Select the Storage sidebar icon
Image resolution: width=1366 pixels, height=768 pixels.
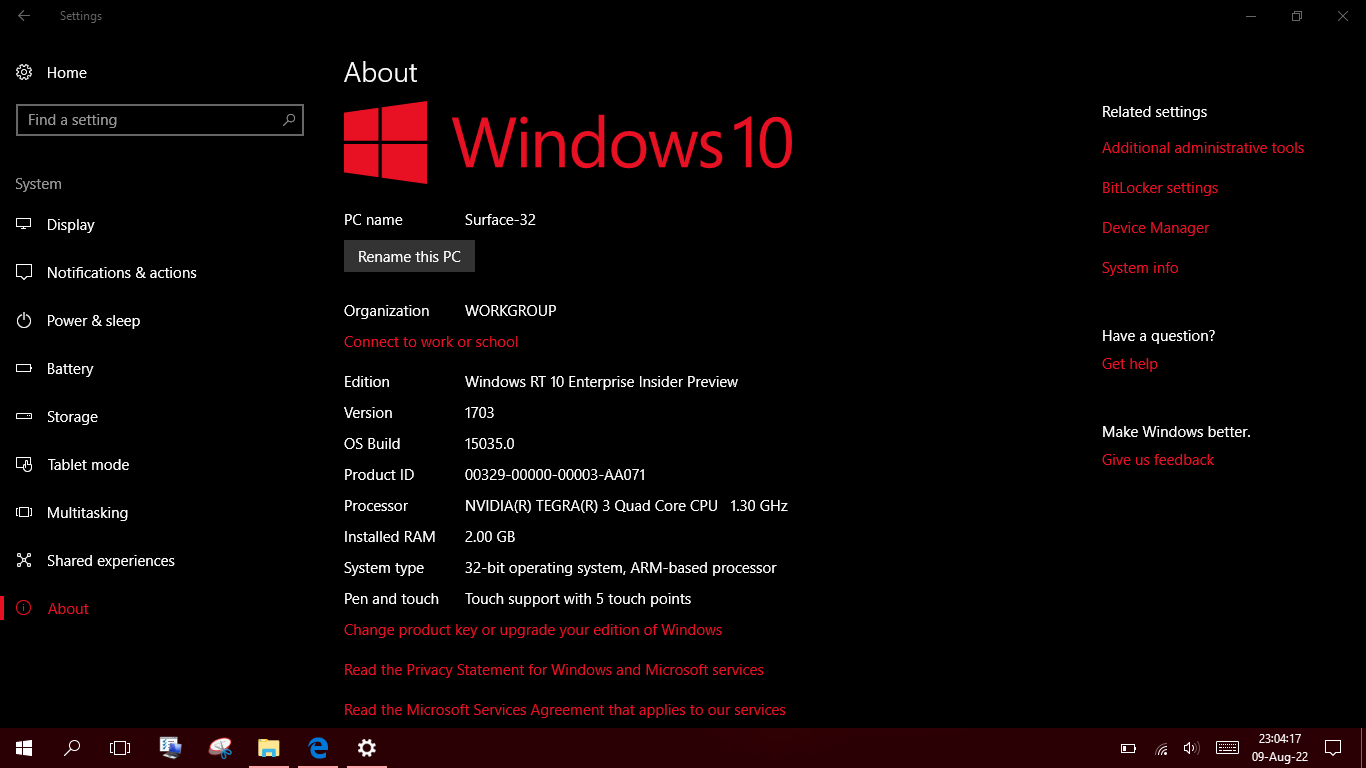coord(24,417)
